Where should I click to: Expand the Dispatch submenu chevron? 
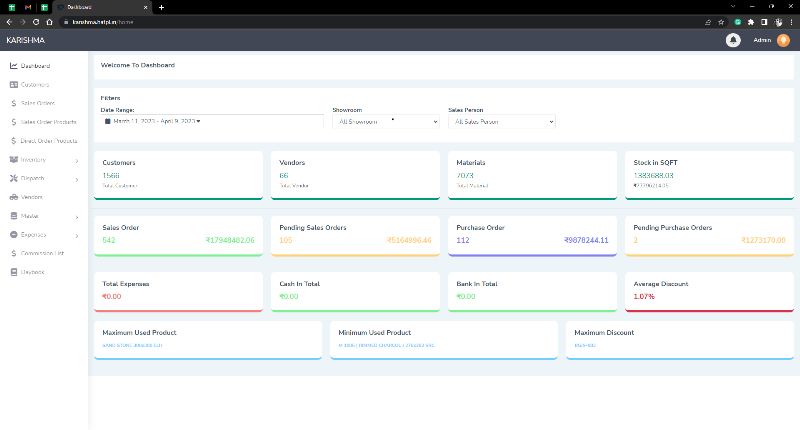77,180
